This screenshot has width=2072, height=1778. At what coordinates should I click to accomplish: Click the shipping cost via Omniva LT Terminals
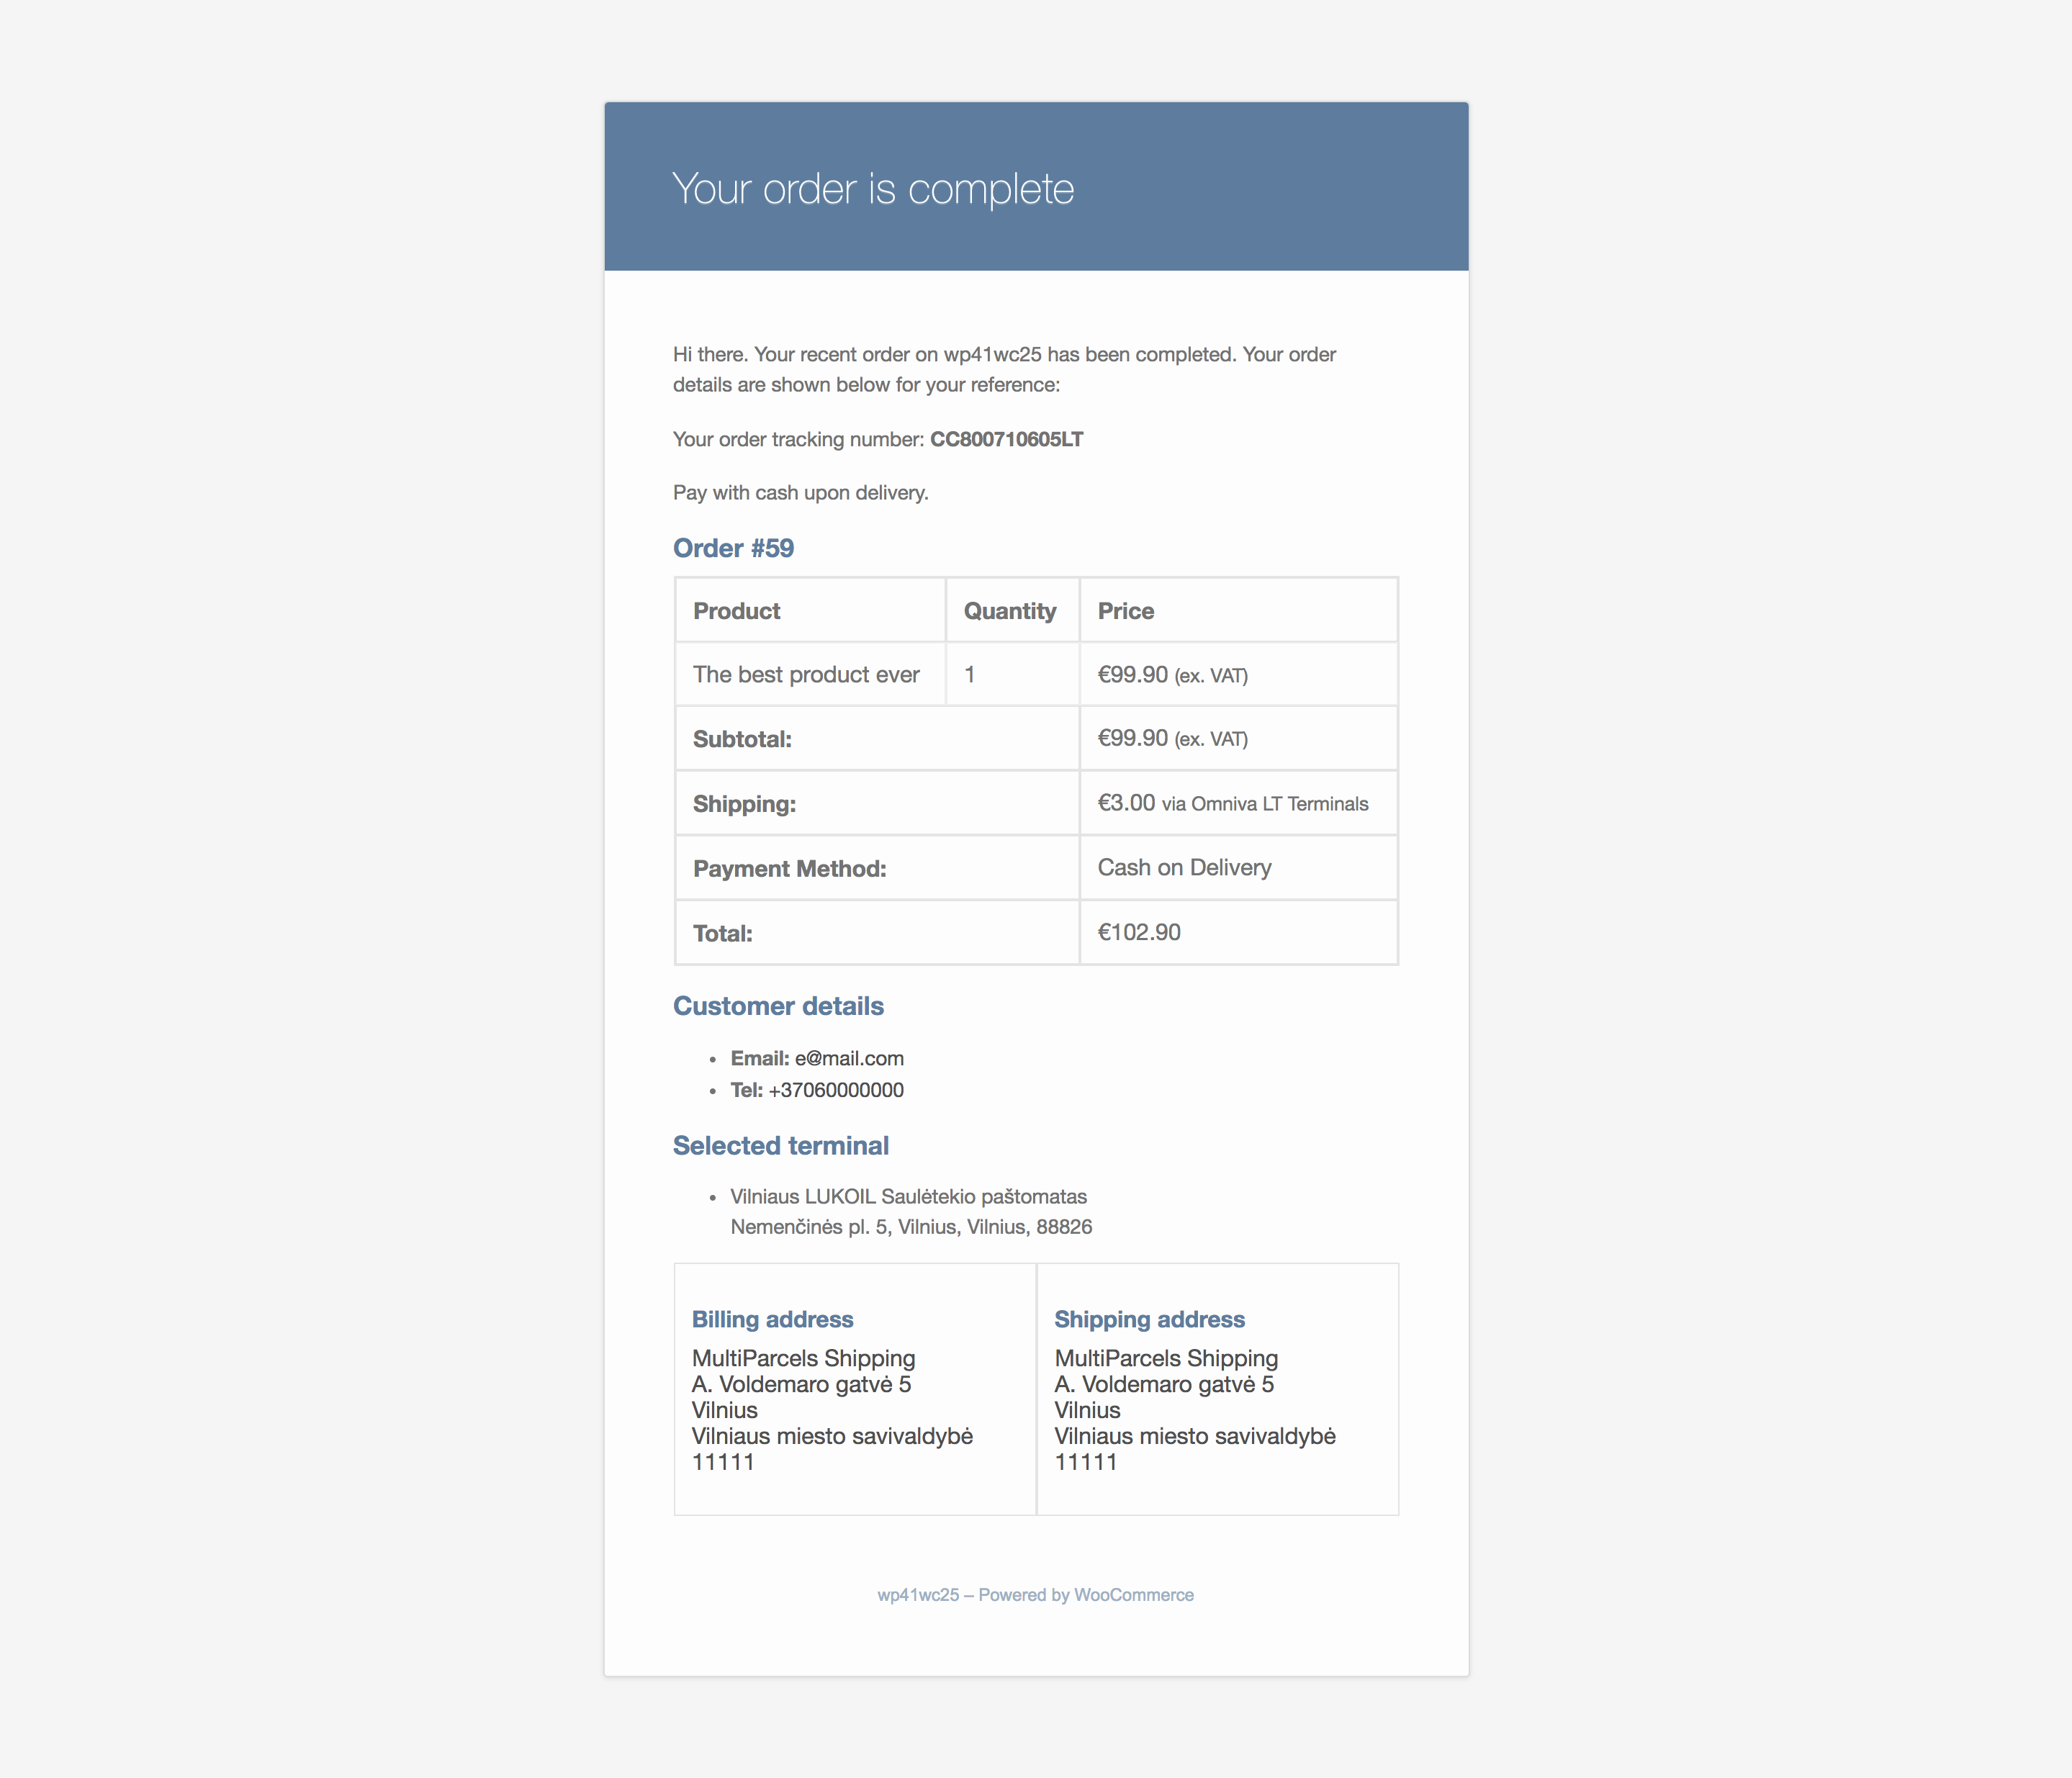[x=1232, y=803]
